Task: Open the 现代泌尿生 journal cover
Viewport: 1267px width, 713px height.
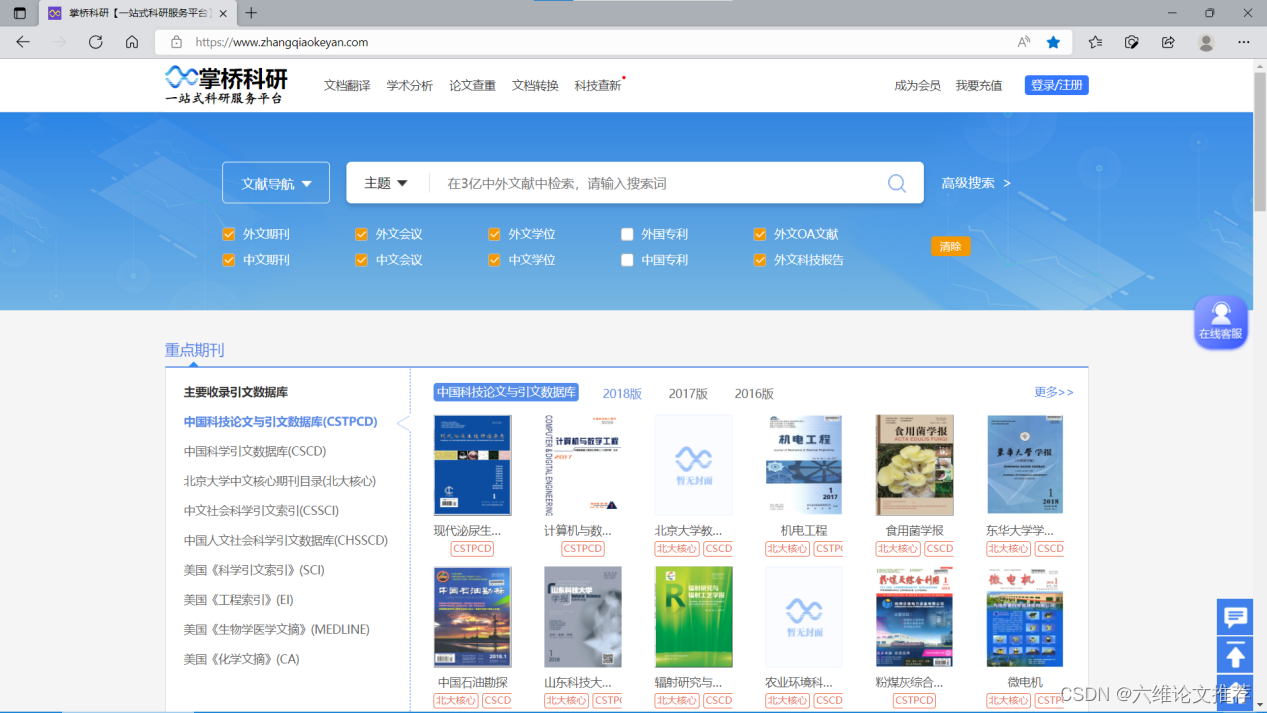Action: tap(472, 465)
